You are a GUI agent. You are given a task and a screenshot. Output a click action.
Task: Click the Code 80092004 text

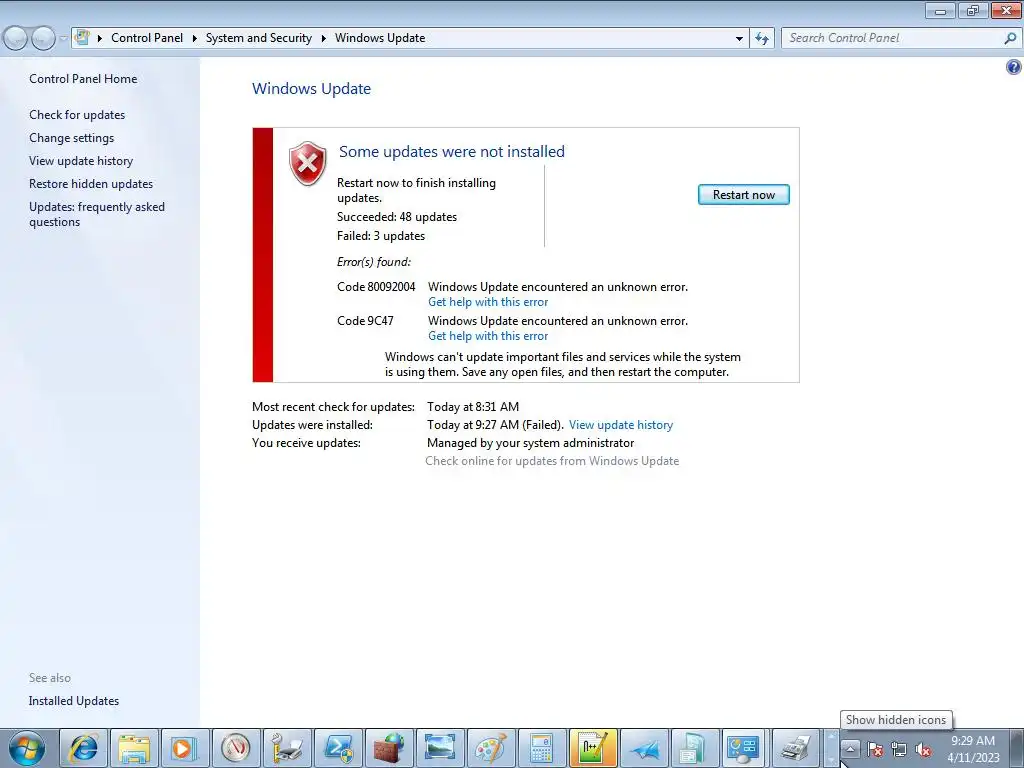coord(376,287)
